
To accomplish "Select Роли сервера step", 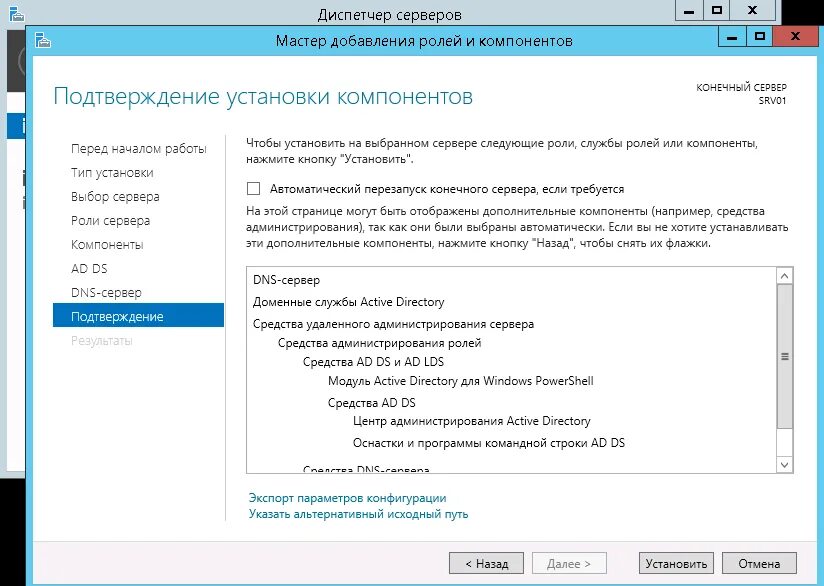I will pos(110,221).
